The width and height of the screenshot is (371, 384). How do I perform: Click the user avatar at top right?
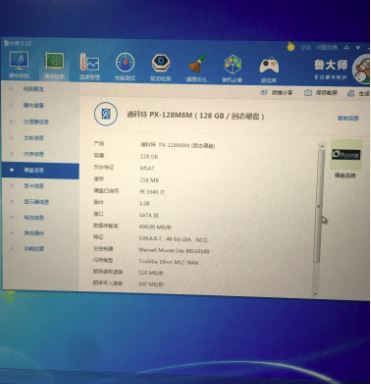[x=362, y=69]
